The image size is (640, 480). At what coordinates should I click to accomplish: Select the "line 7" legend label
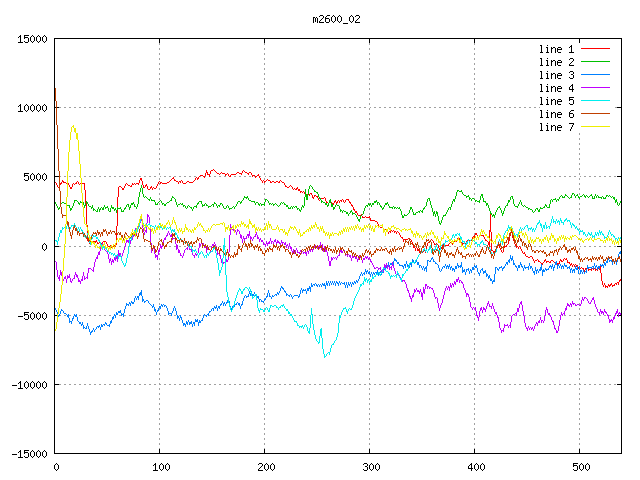(556, 127)
